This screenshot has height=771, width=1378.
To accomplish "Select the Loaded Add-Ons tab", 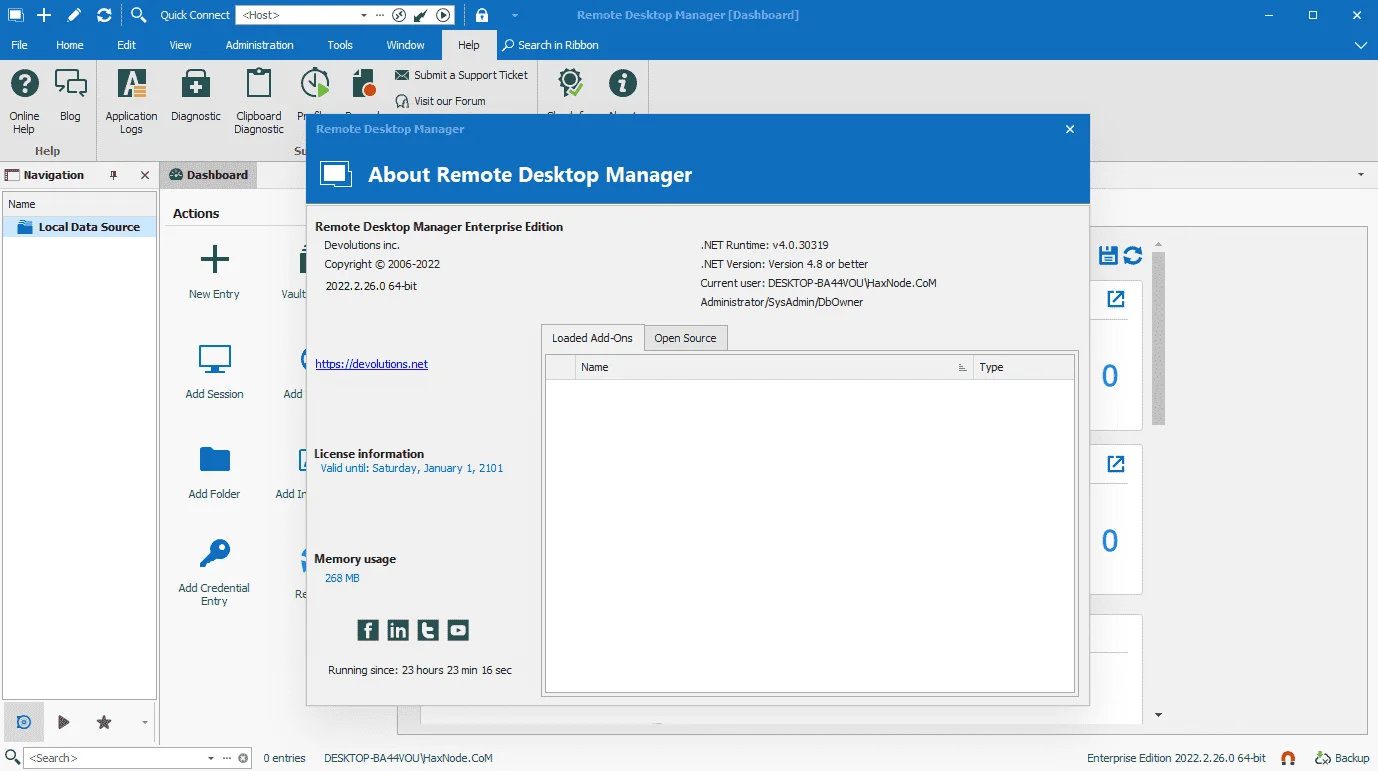I will tap(592, 338).
